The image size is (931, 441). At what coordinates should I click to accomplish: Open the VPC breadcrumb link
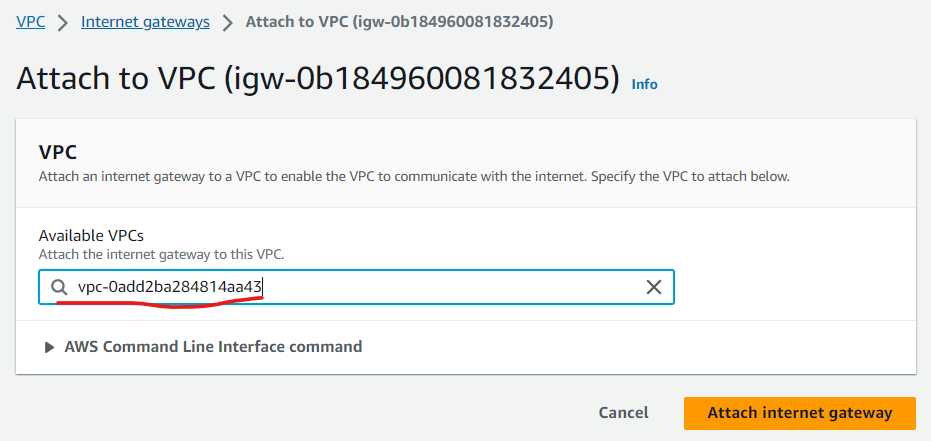[30, 23]
